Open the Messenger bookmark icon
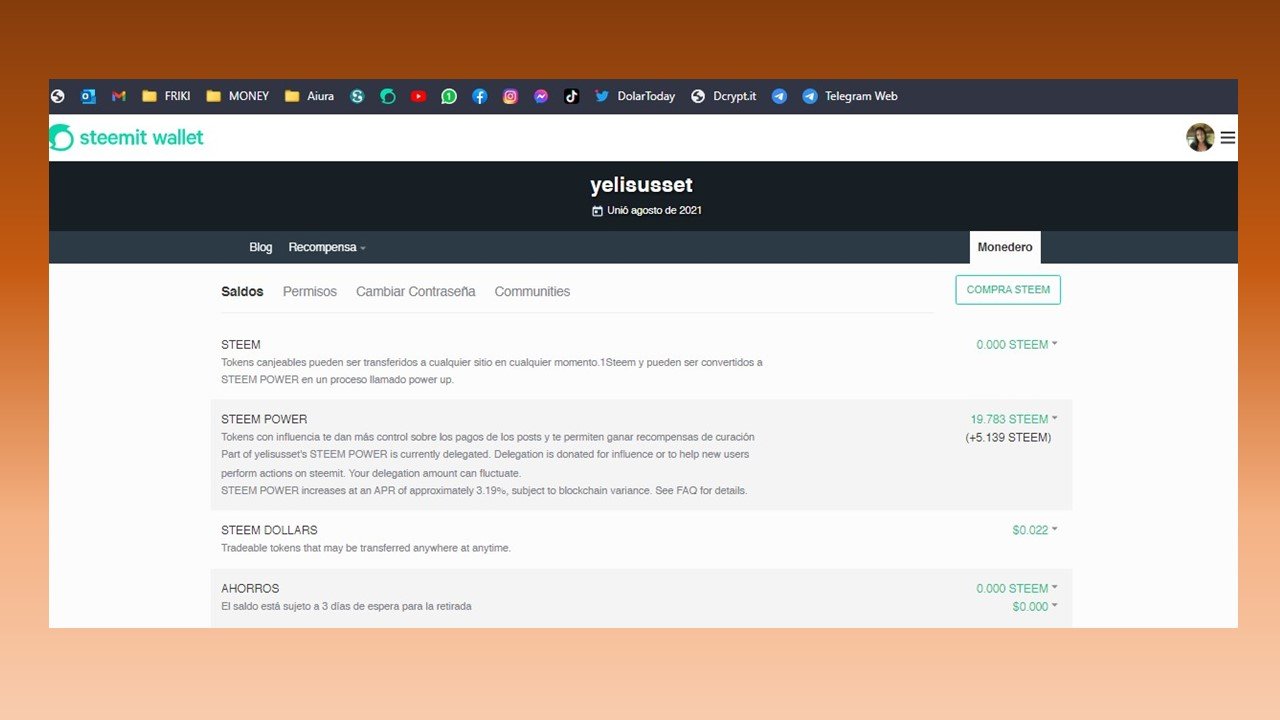Image resolution: width=1280 pixels, height=720 pixels. 541,96
